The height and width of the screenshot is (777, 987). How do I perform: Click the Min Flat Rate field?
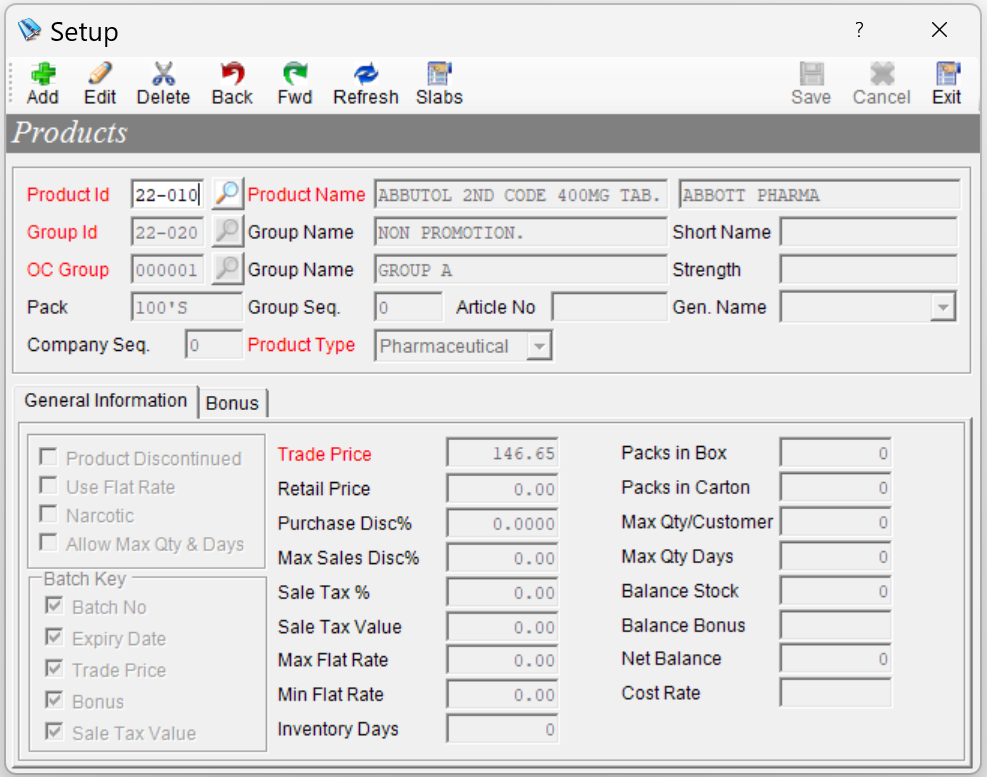(x=502, y=695)
